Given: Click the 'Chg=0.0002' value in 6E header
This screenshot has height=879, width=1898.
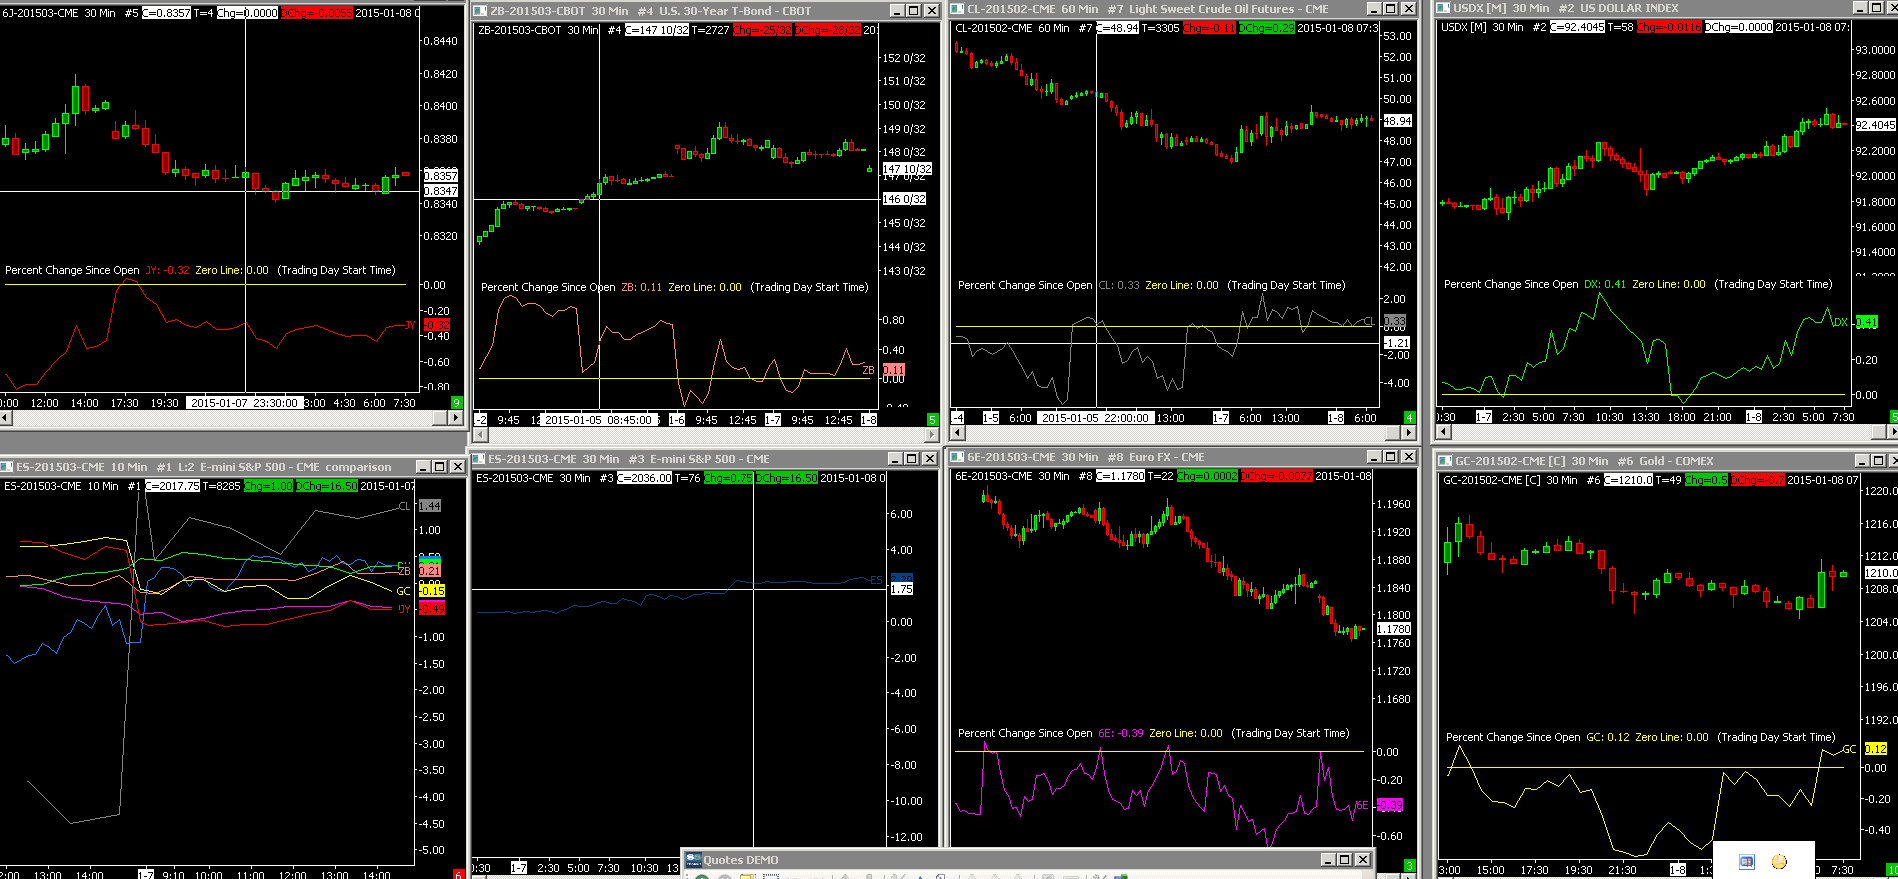Looking at the screenshot, I should tap(1207, 476).
